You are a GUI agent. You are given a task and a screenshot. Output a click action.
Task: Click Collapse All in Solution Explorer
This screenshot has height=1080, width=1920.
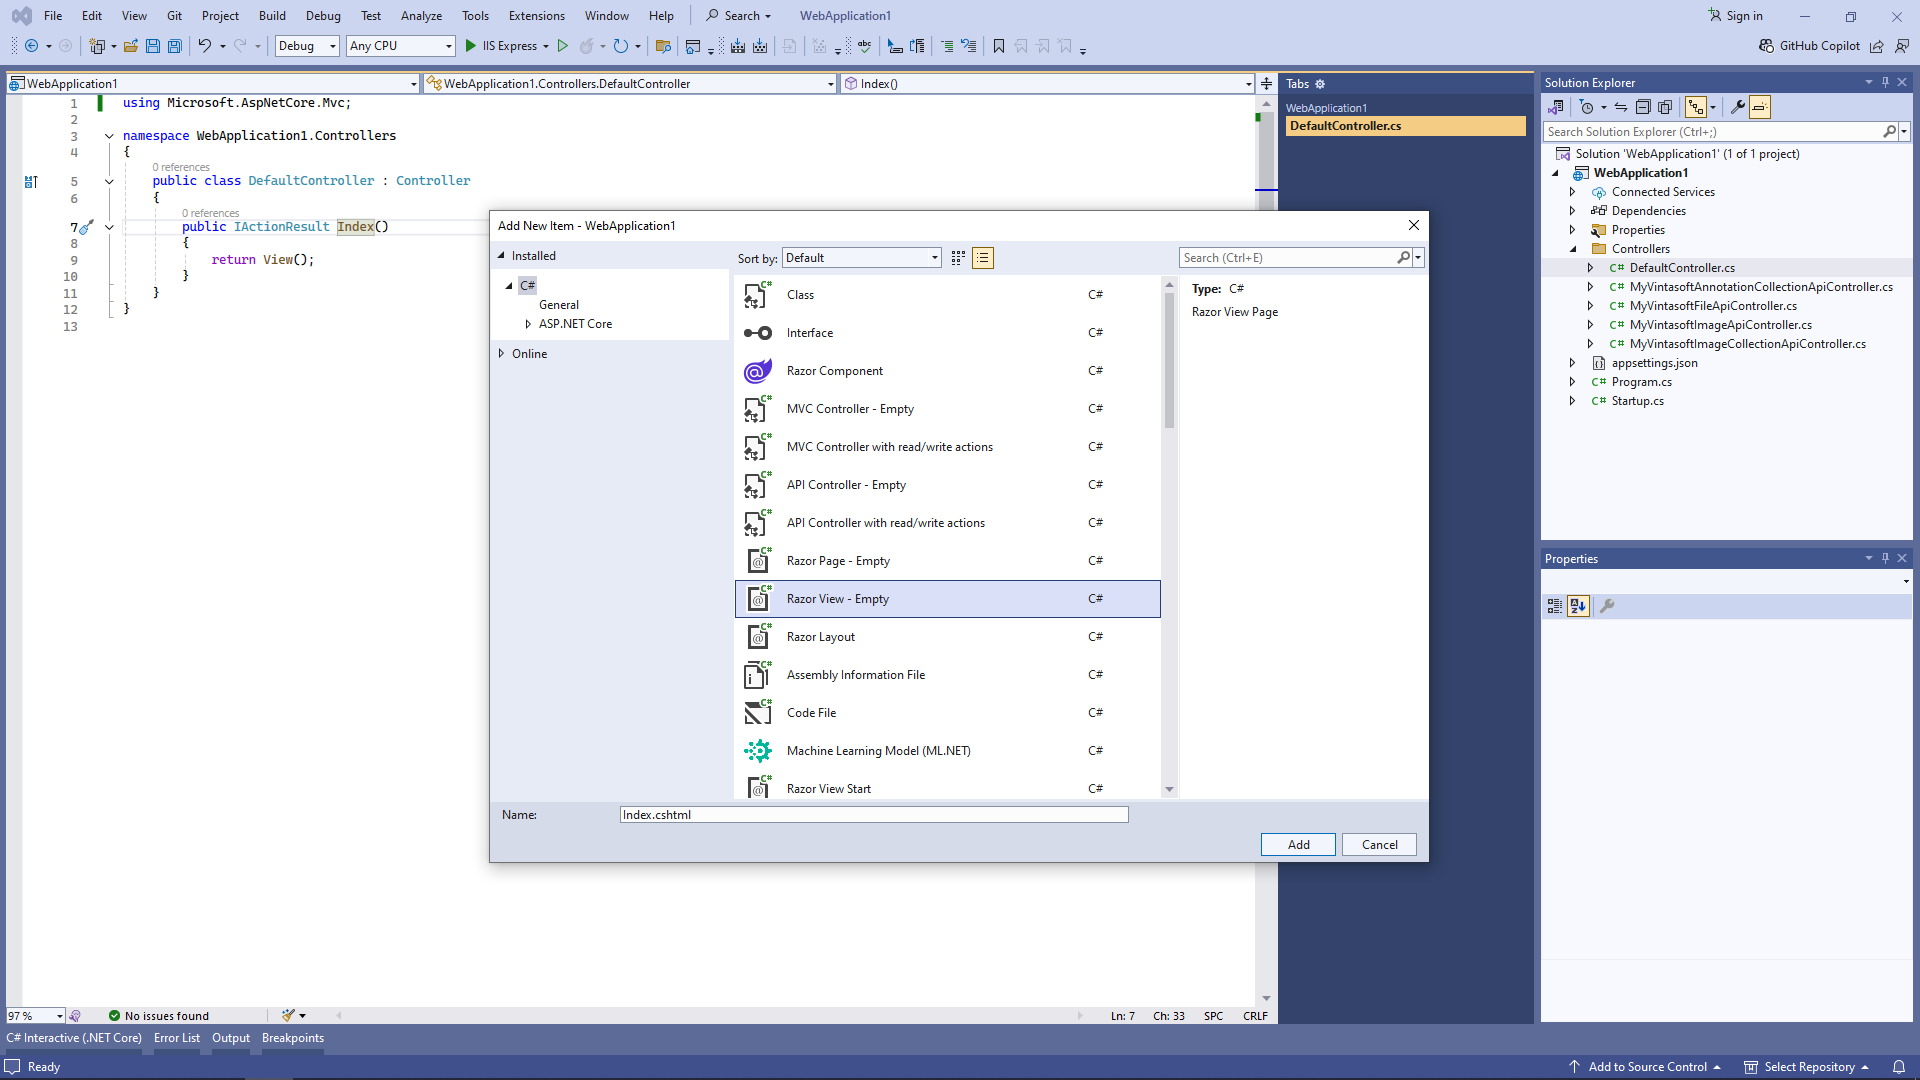(x=1643, y=107)
